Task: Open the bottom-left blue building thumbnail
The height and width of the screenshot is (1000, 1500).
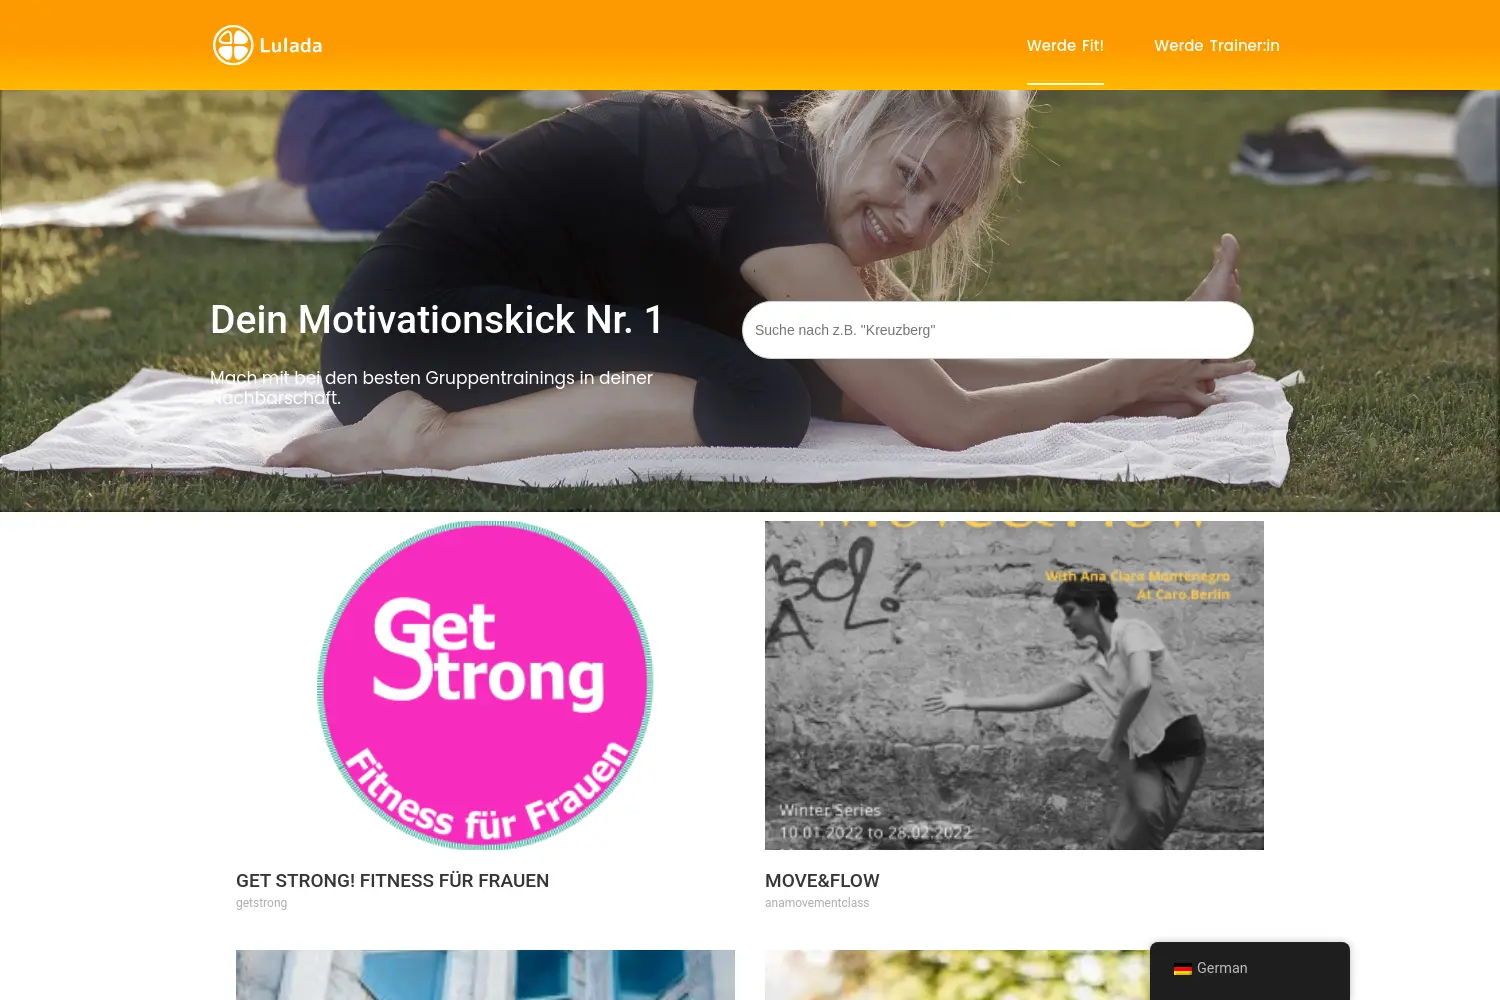Action: coord(485,975)
